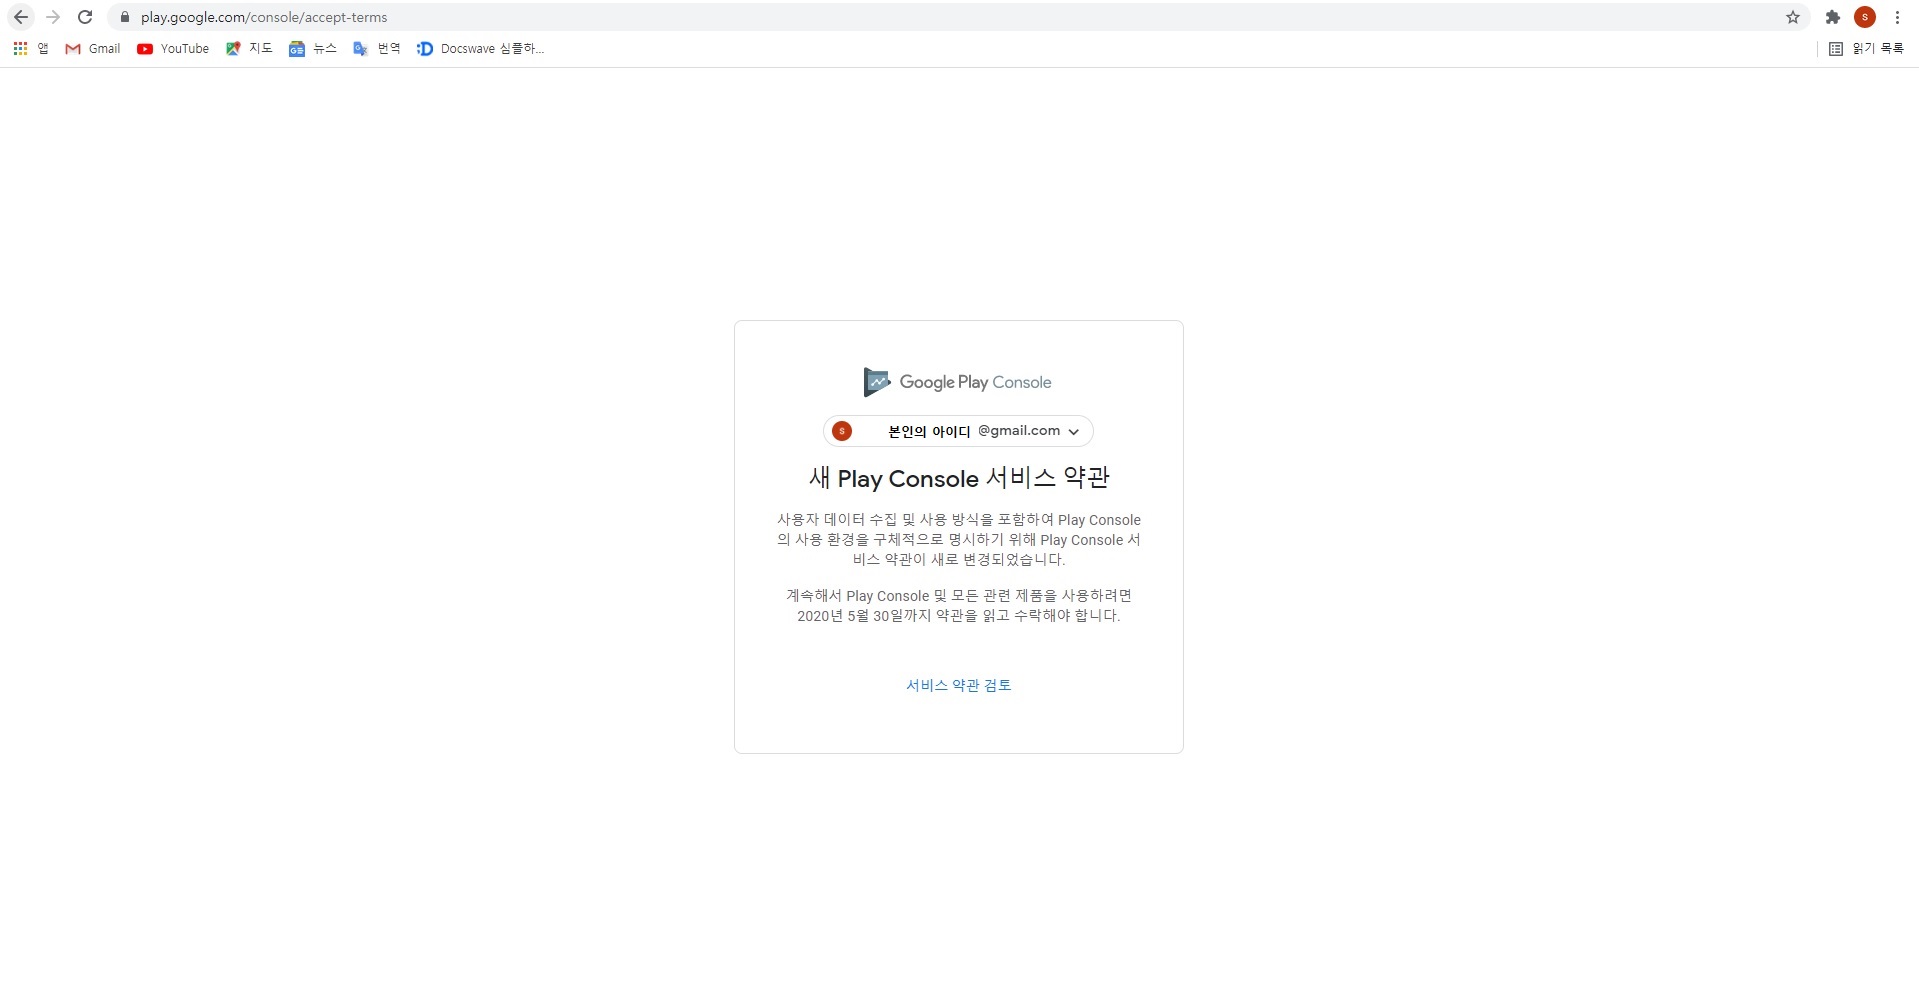Open the 번역 translate bookmark
Viewport: 1919px width, 1003px height.
point(377,48)
